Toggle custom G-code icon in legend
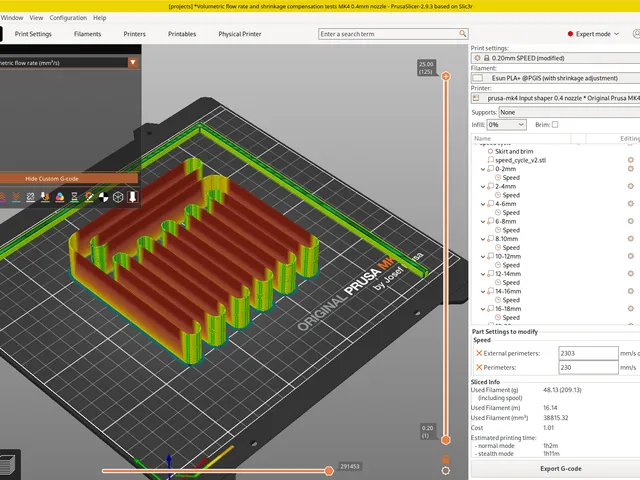 click(x=89, y=197)
